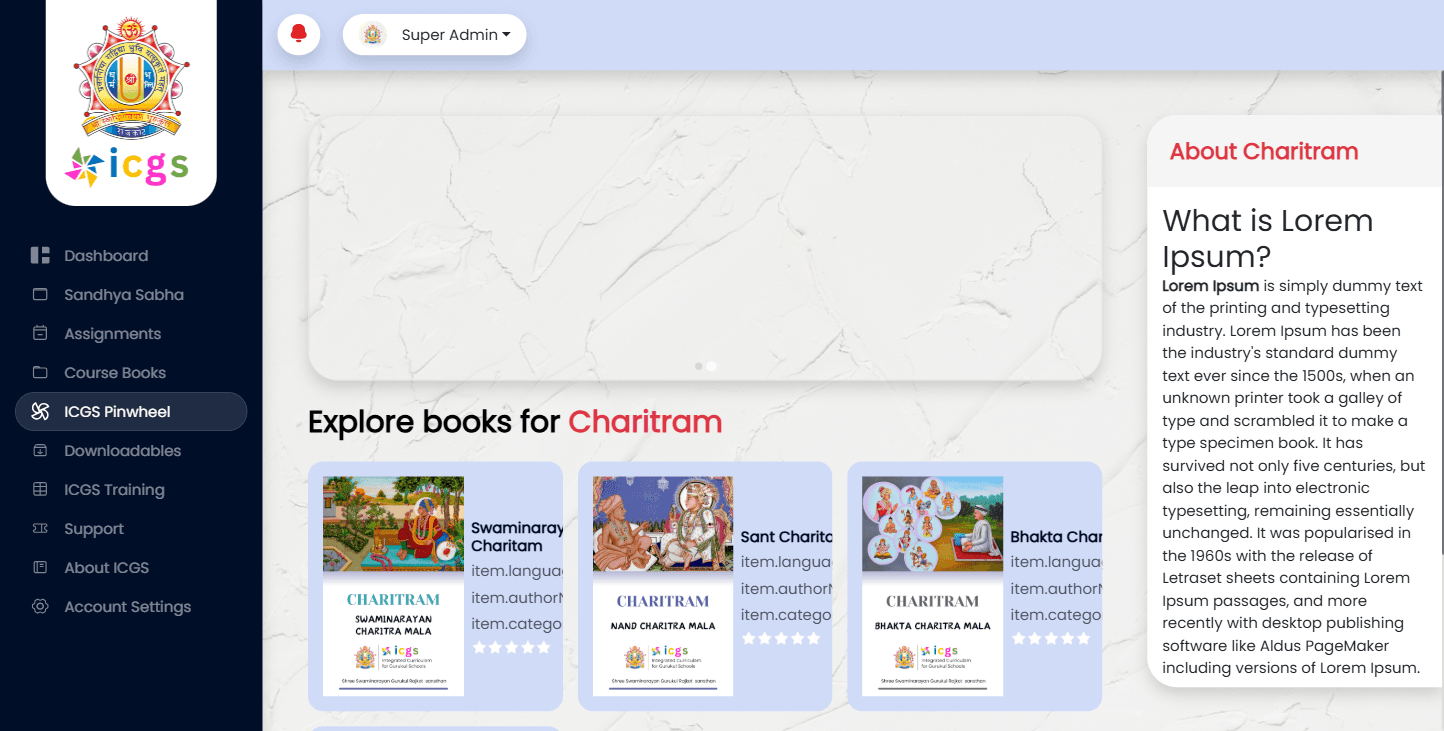Open the Sant Charitam book title link
1444x731 pixels.
(x=786, y=537)
